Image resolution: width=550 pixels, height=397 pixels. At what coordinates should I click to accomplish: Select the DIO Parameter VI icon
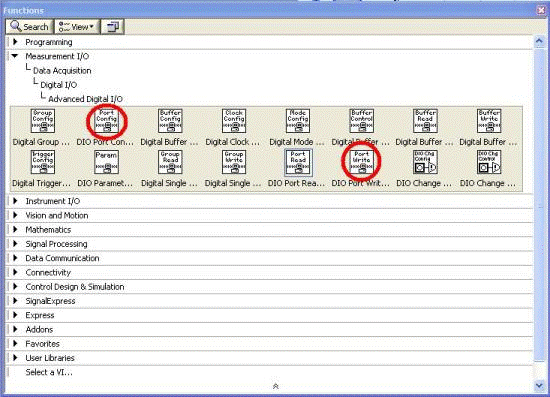tap(106, 162)
